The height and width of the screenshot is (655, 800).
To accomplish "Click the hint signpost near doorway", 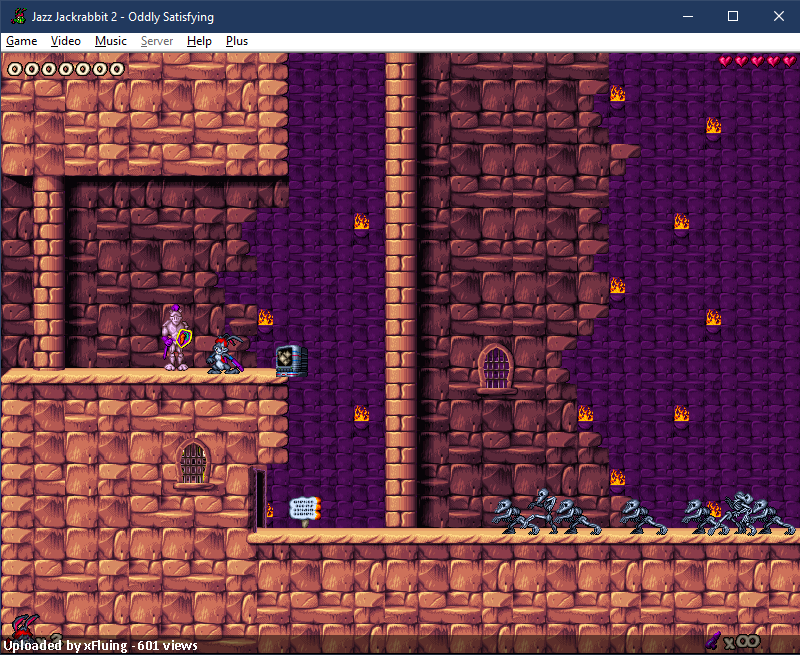I will coord(305,510).
